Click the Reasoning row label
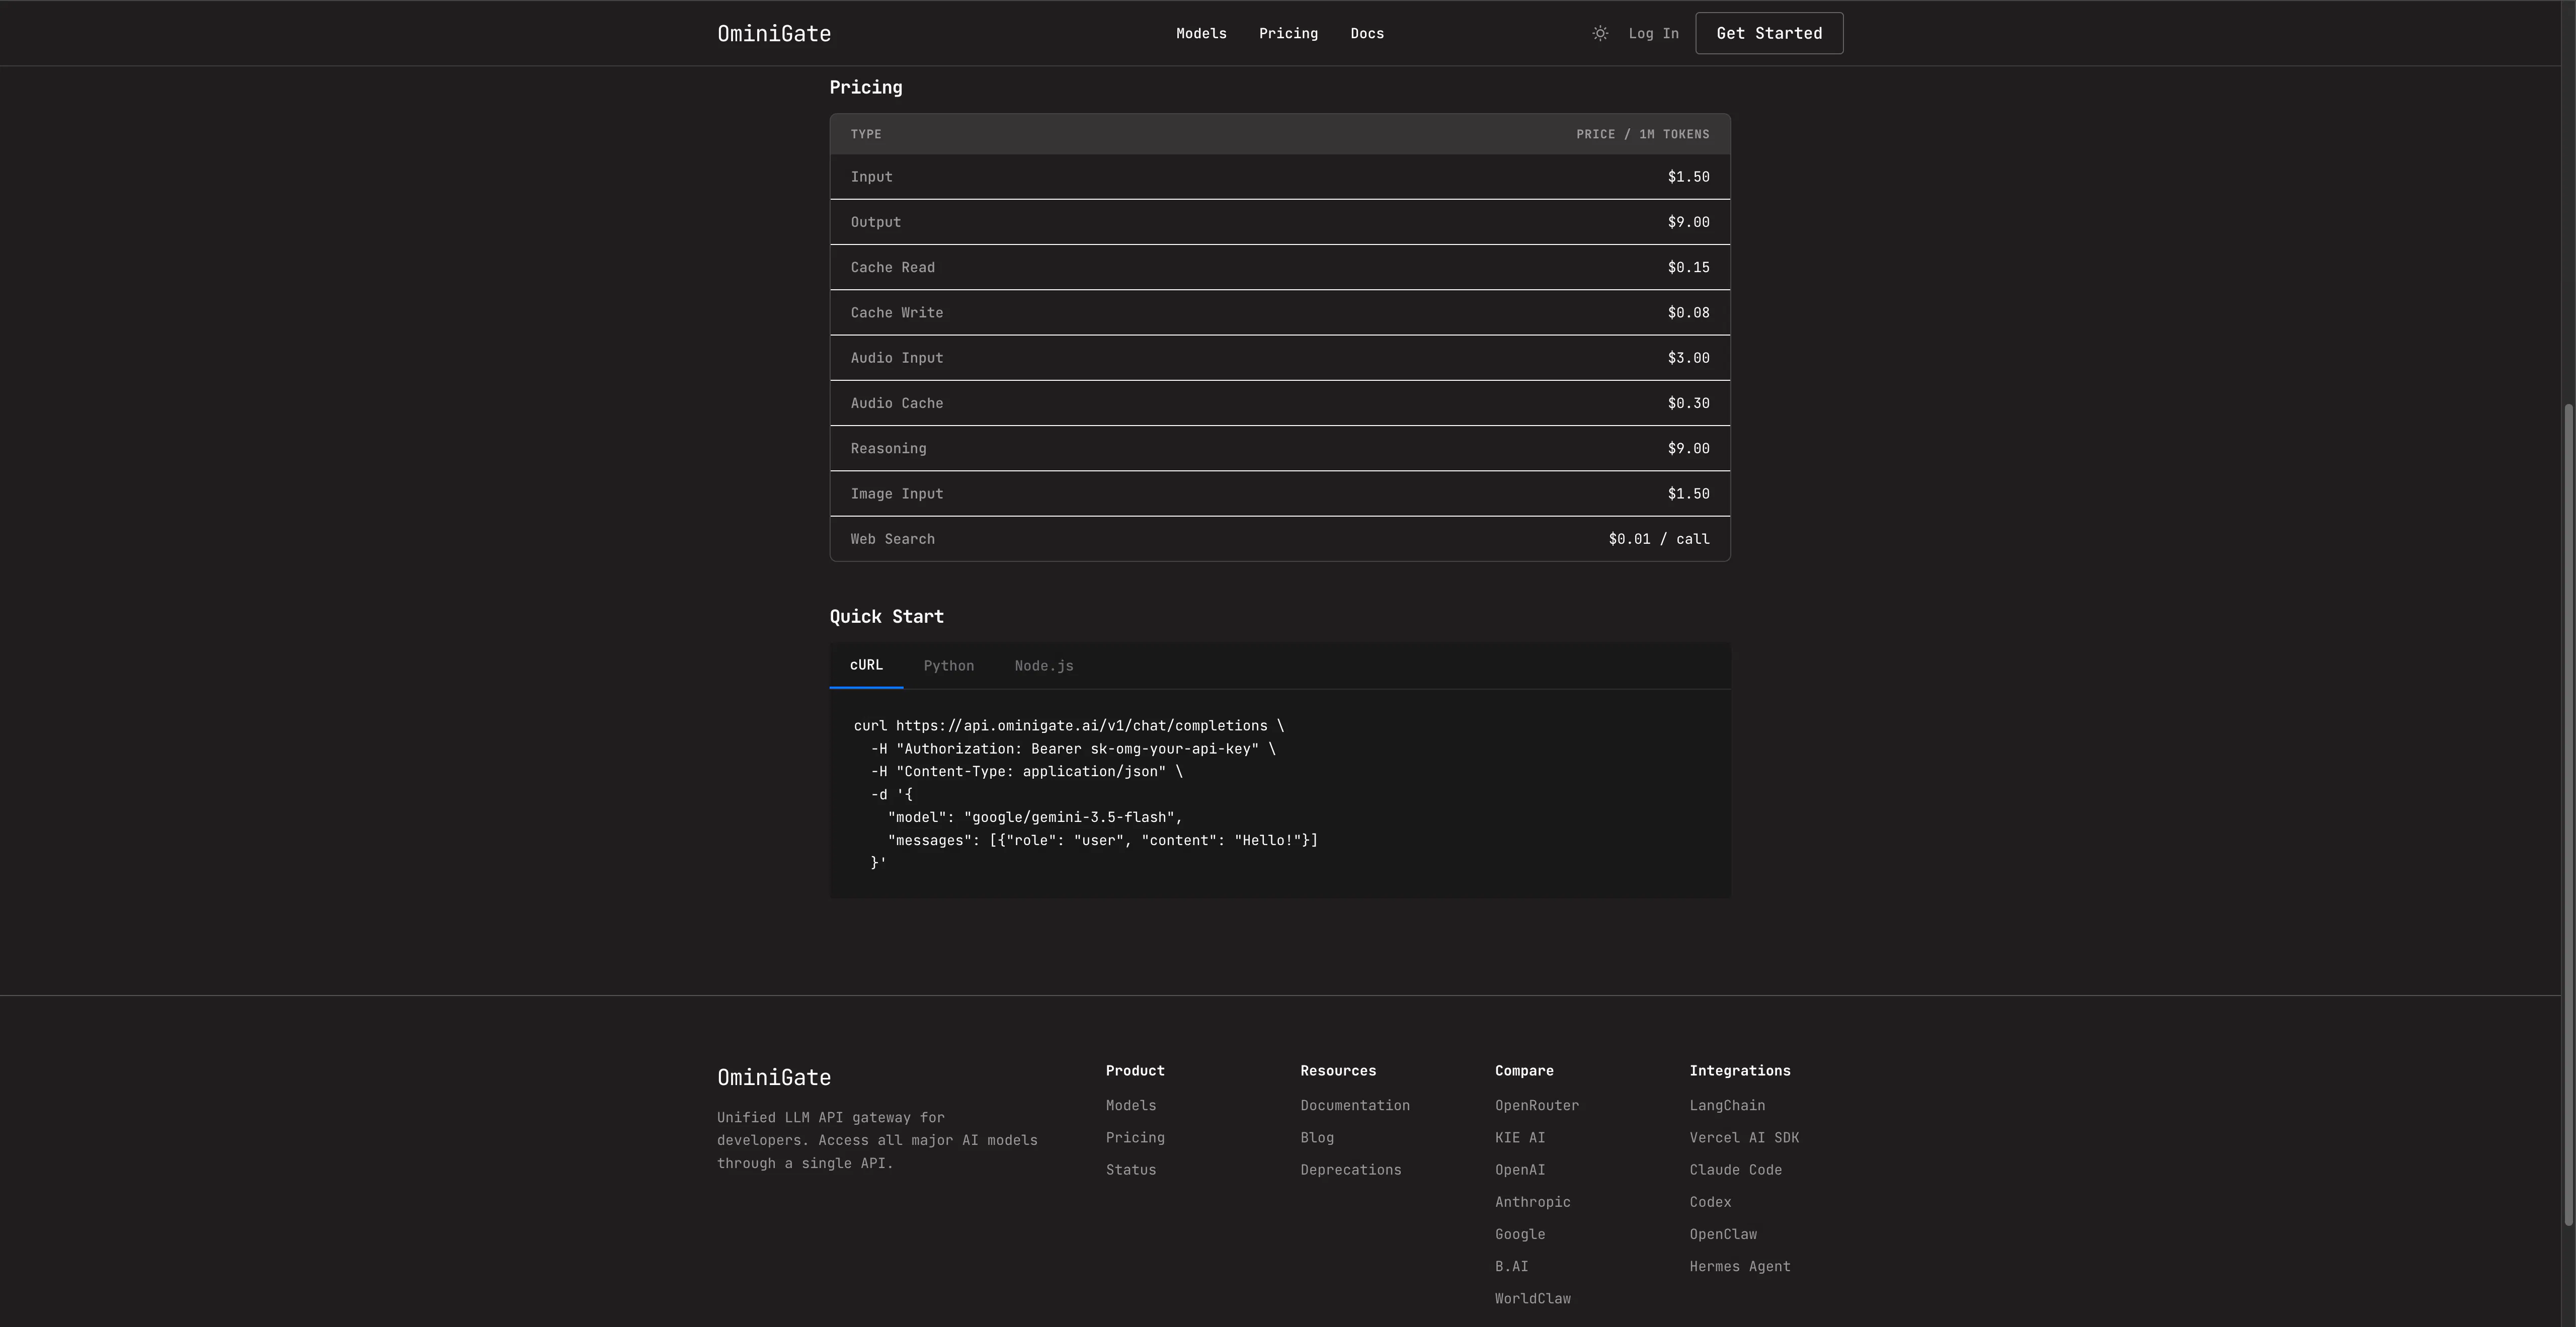The image size is (2576, 1327). pyautogui.click(x=888, y=448)
